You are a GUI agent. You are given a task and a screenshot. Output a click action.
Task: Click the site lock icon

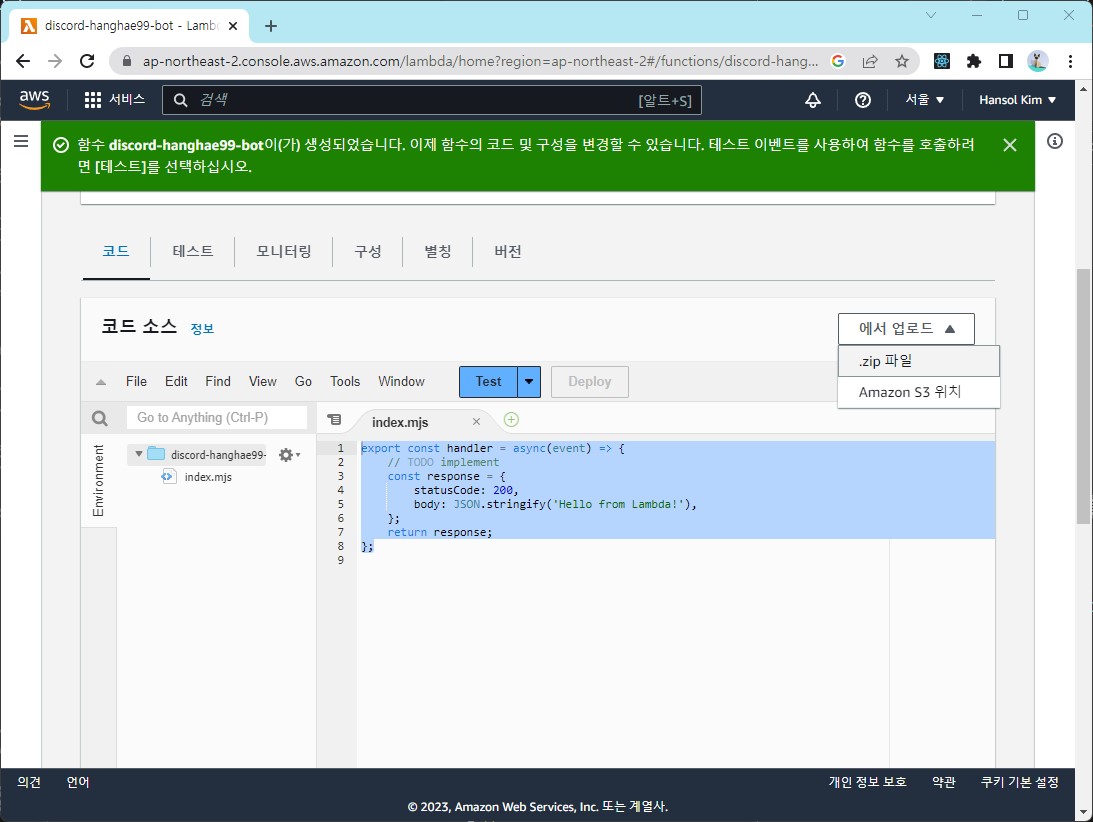pos(127,61)
